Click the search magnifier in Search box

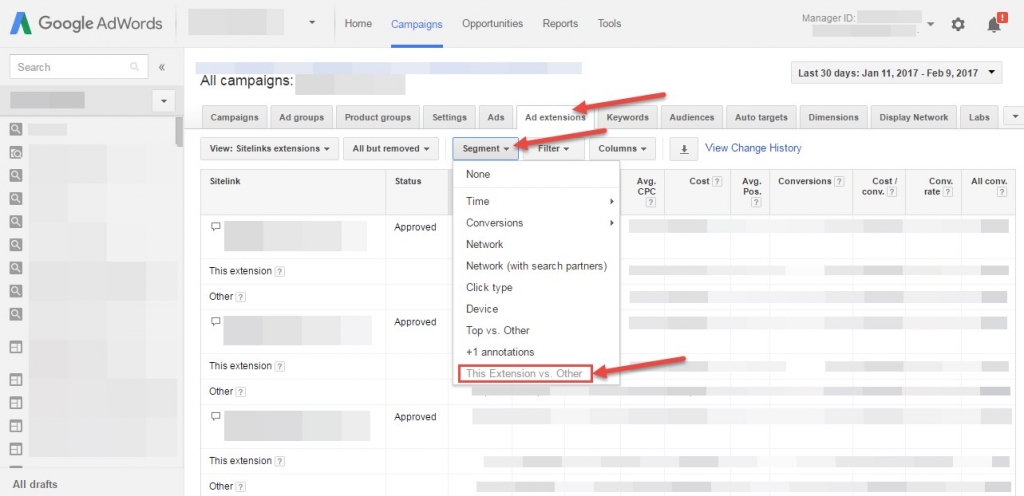pyautogui.click(x=135, y=67)
